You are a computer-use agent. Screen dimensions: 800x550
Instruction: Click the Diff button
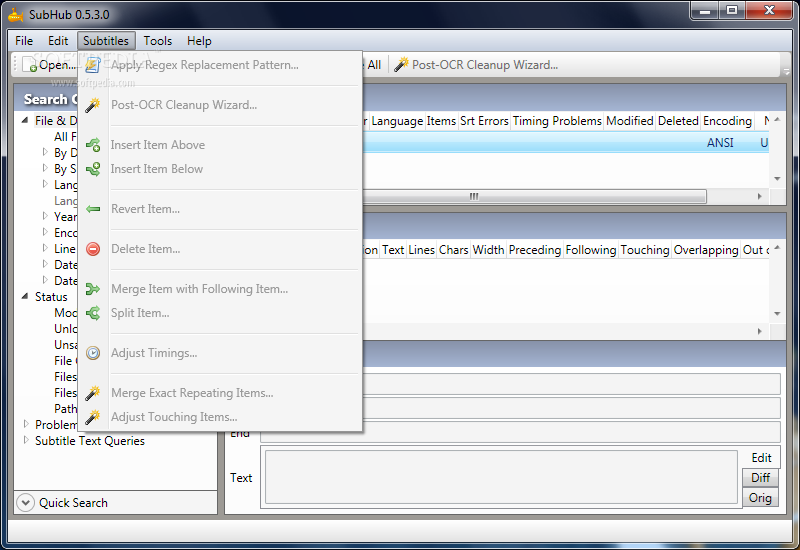point(760,478)
